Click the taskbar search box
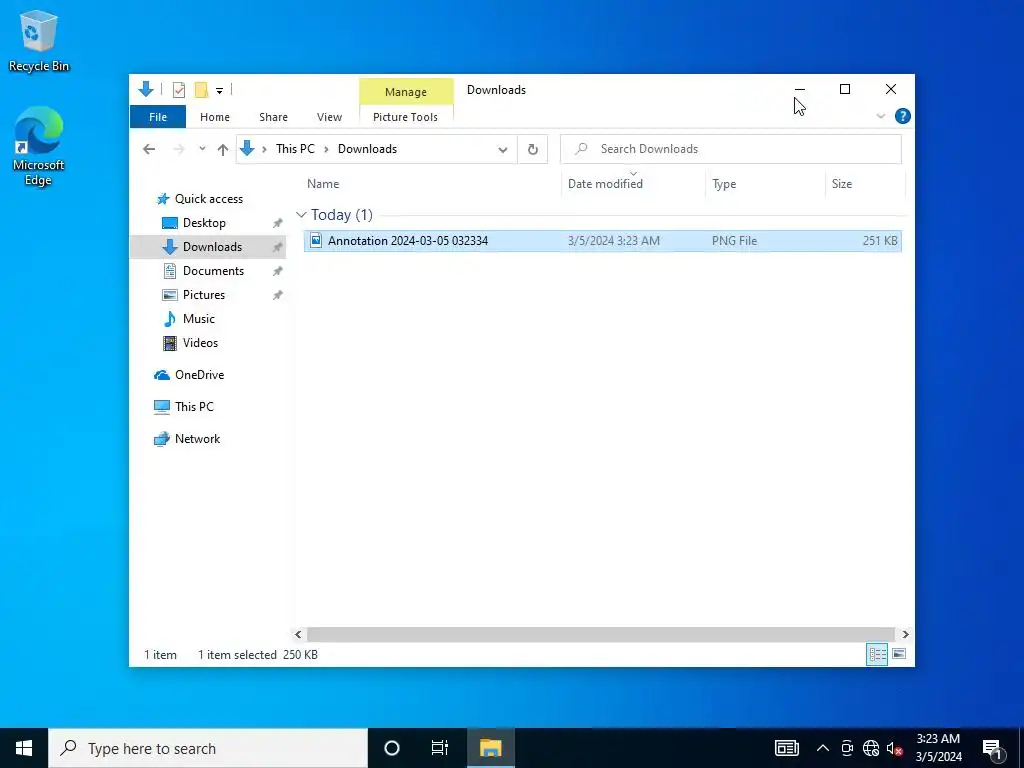This screenshot has width=1024, height=768. coord(208,748)
